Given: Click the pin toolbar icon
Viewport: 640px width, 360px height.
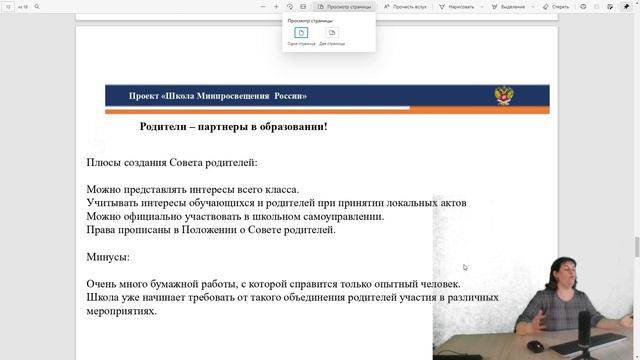Looking at the screenshot, I should [x=626, y=7].
